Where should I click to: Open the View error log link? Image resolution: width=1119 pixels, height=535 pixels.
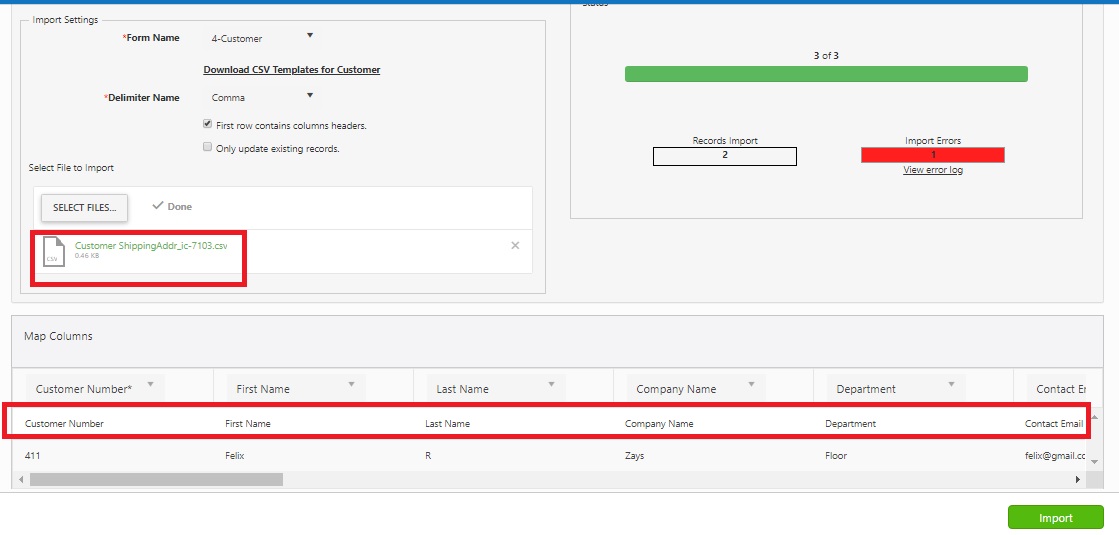tap(932, 170)
